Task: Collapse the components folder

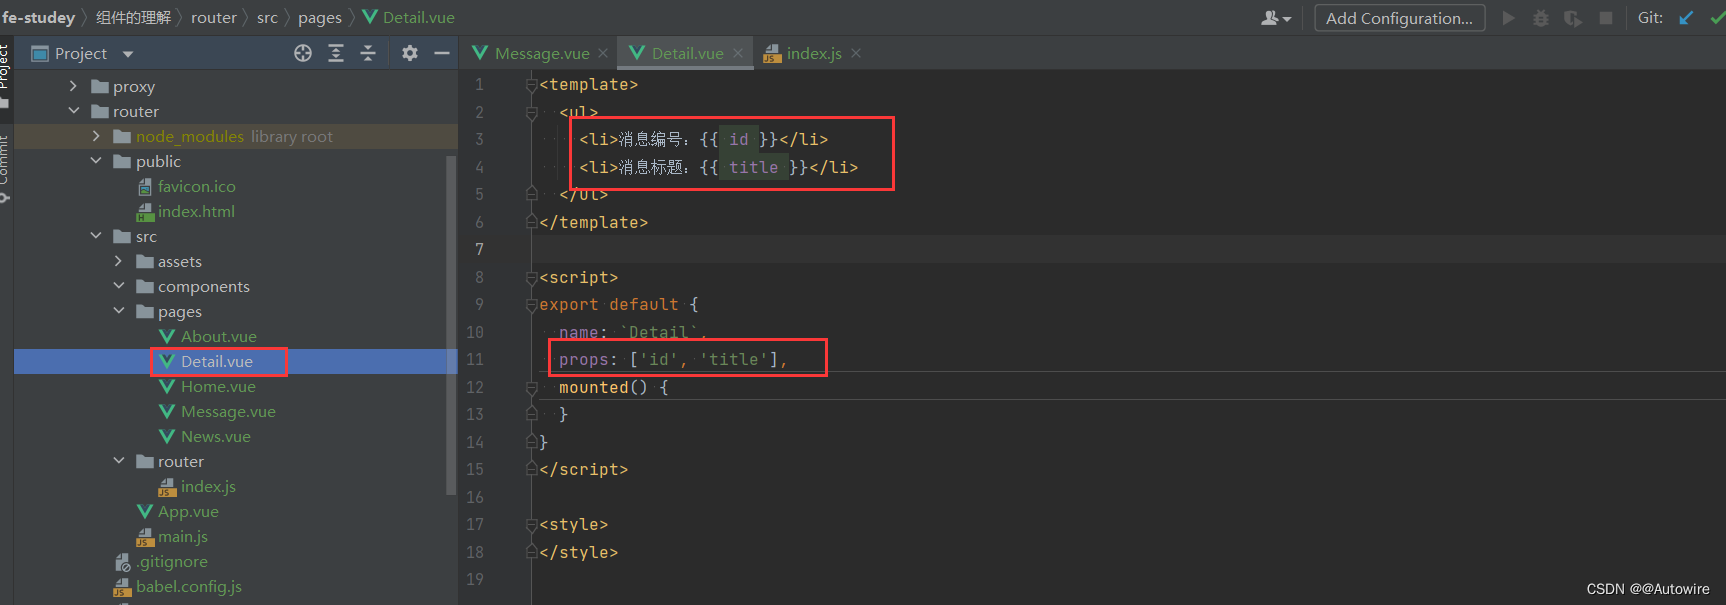Action: (x=118, y=286)
